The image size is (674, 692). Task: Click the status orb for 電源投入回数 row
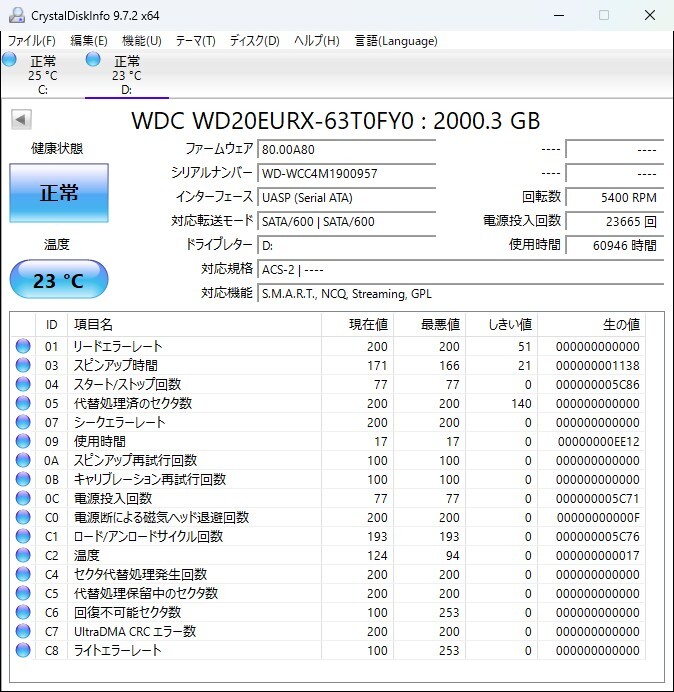[23, 498]
